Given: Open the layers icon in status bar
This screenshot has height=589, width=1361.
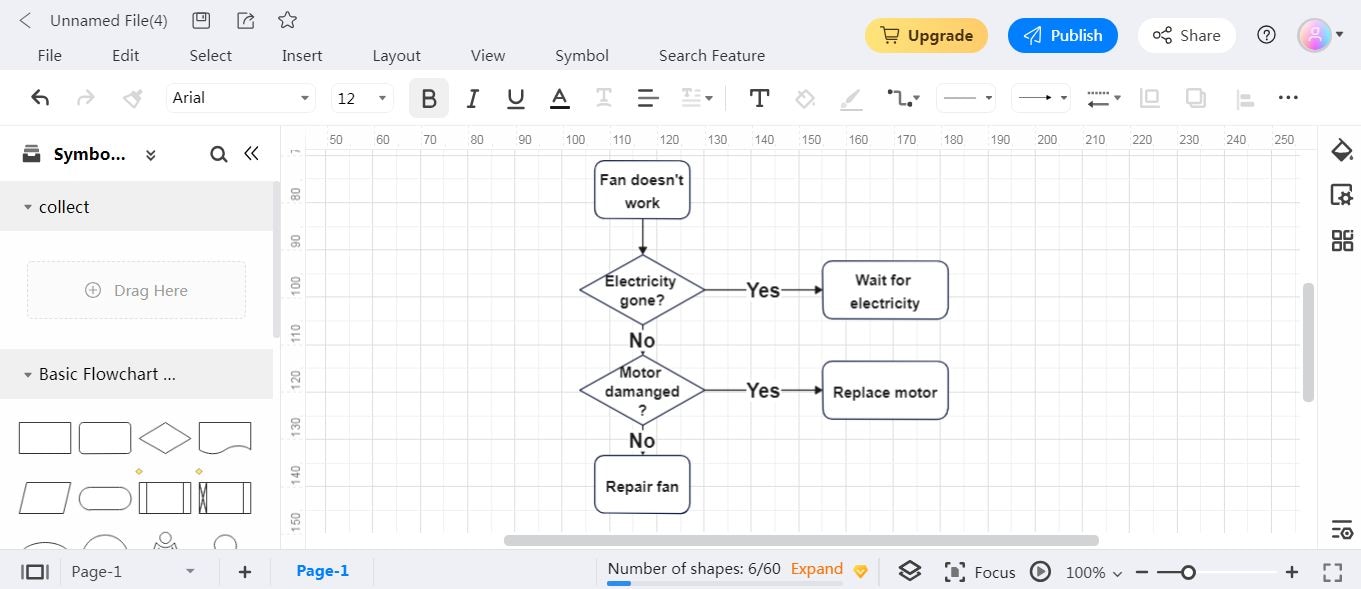Looking at the screenshot, I should point(909,571).
